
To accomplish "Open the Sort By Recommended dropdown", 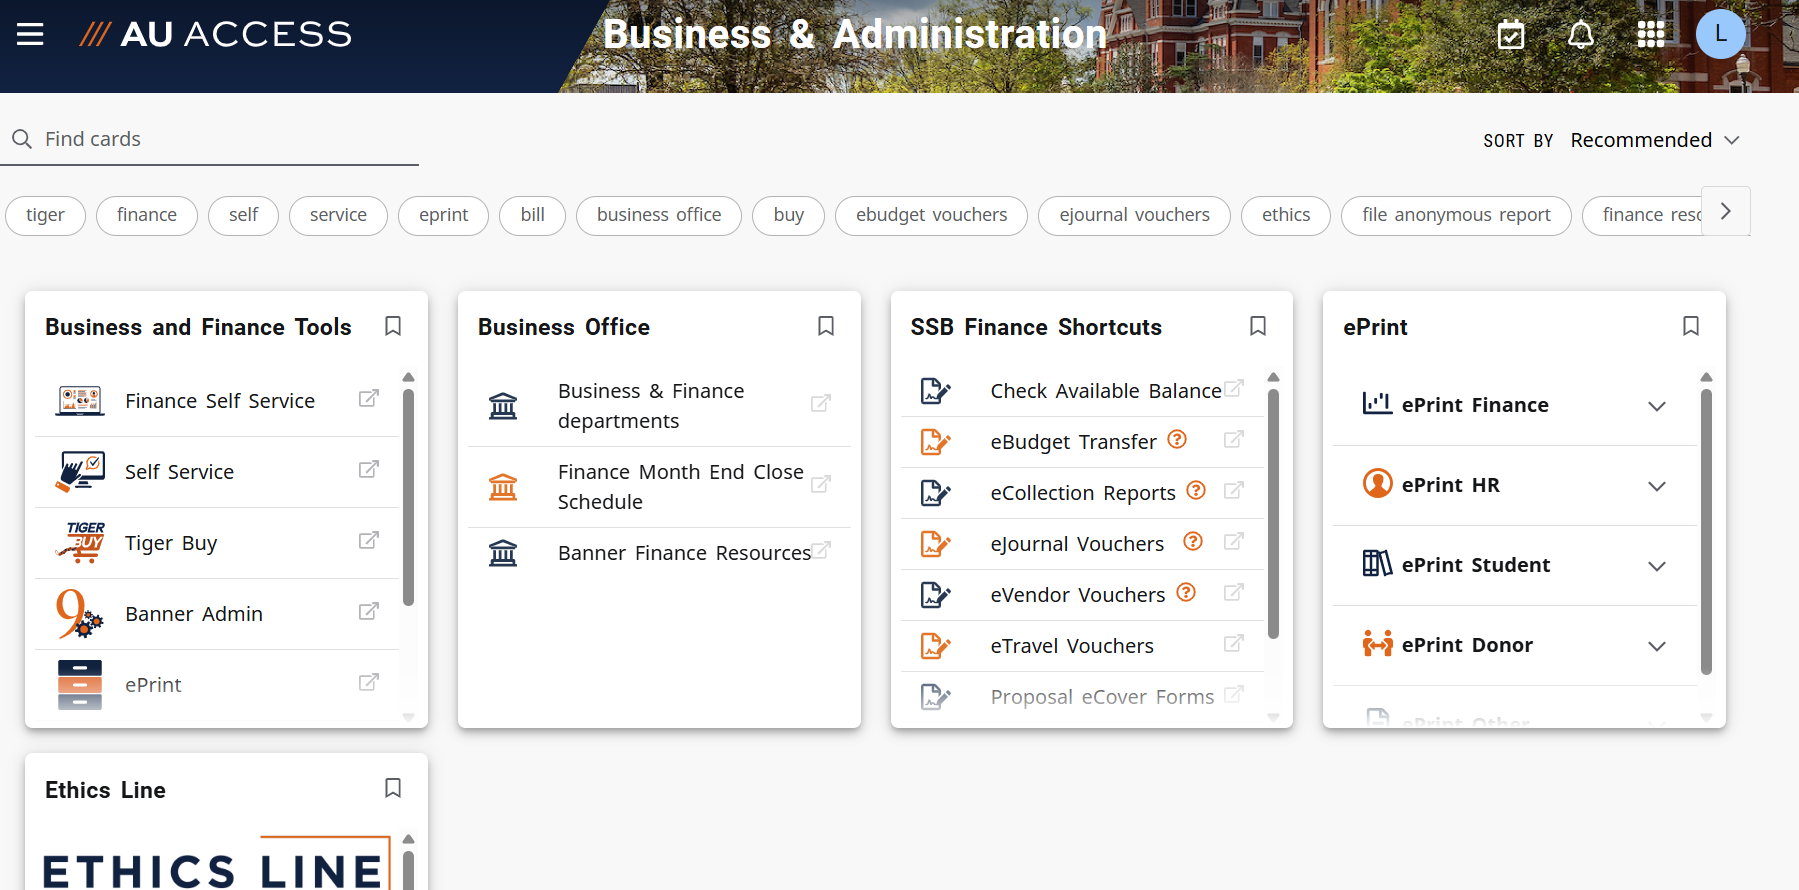I will coord(1655,140).
